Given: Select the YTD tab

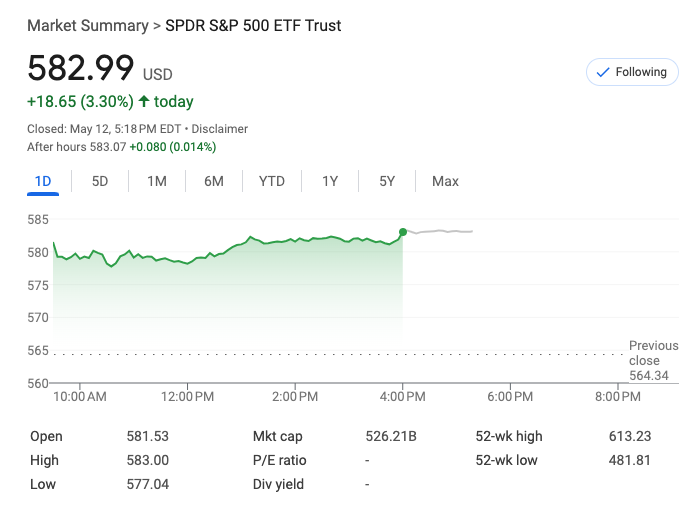Looking at the screenshot, I should tap(272, 181).
